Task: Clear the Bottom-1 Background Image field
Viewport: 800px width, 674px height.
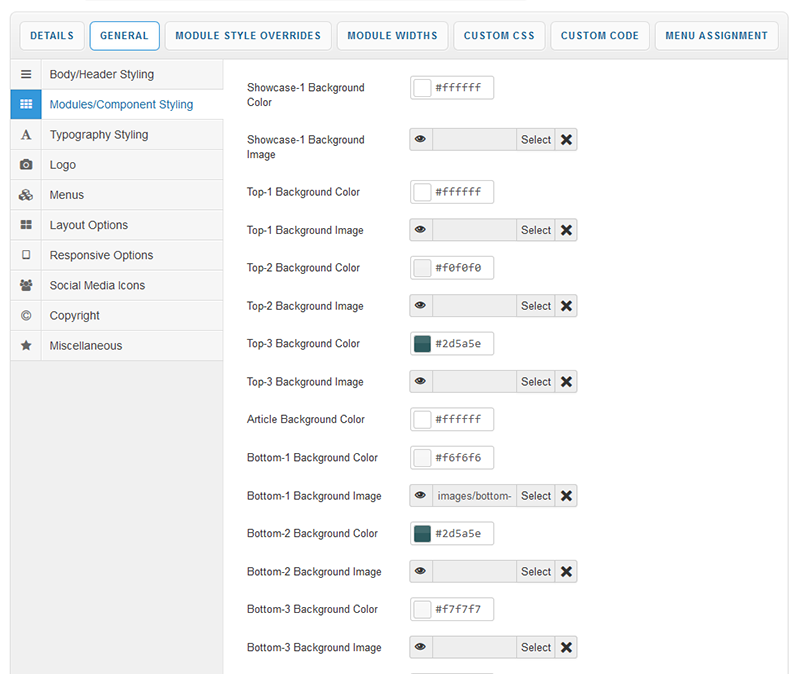Action: click(566, 496)
